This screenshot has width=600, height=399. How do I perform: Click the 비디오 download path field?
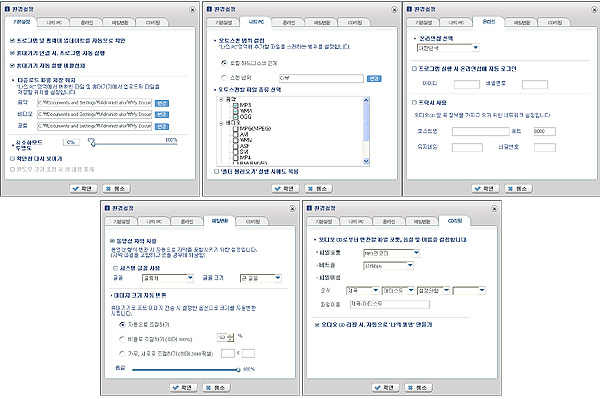click(x=95, y=114)
